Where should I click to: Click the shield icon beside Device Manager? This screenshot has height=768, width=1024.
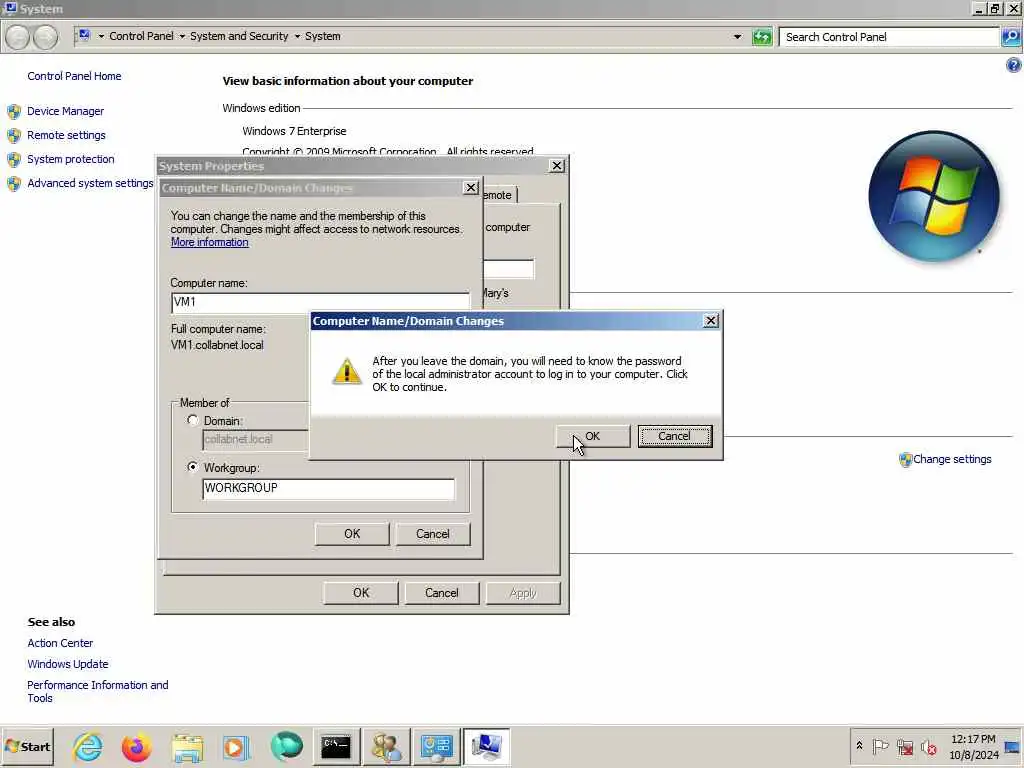[14, 112]
